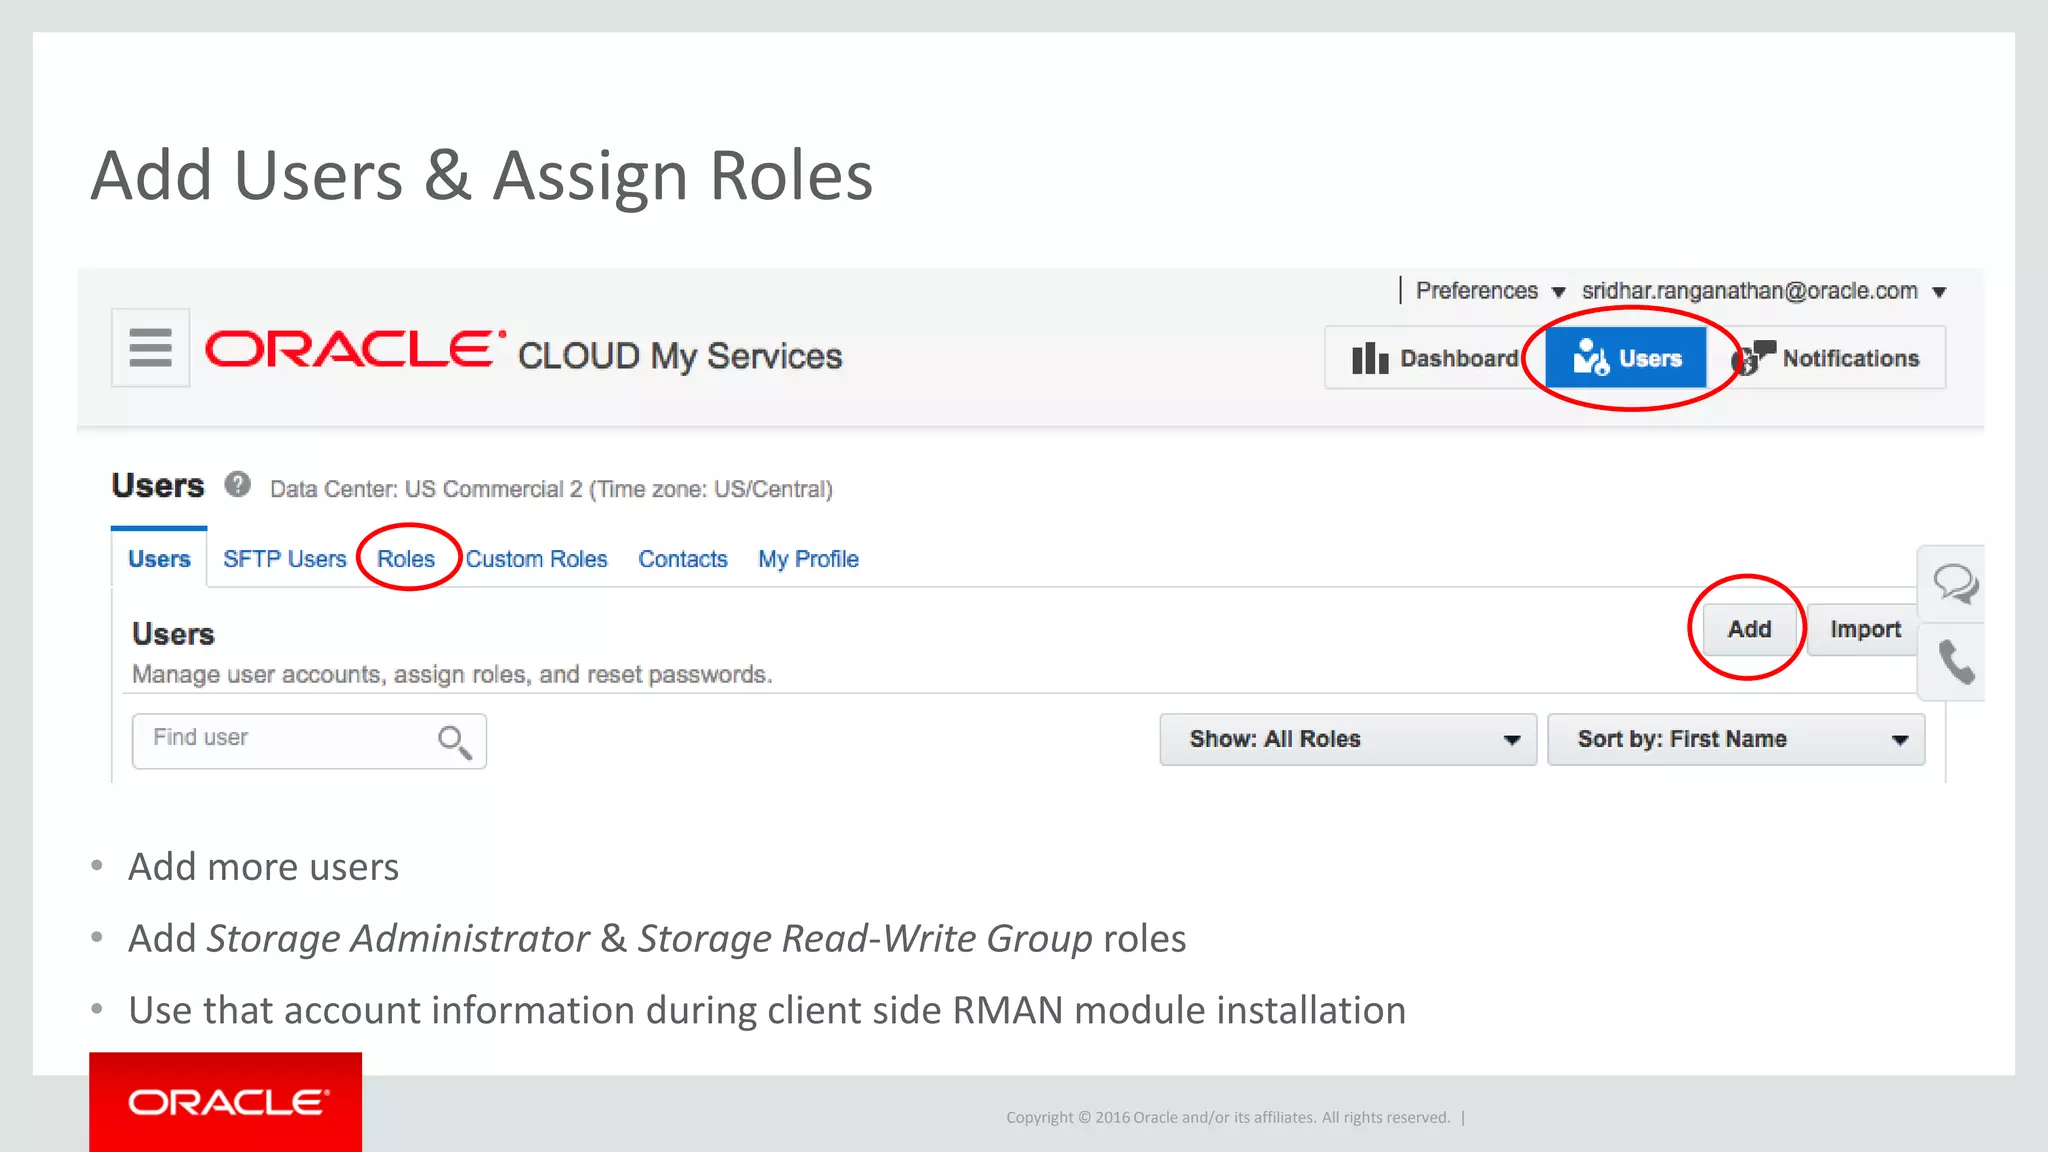Image resolution: width=2048 pixels, height=1152 pixels.
Task: Open the Roles tab
Action: [x=406, y=559]
